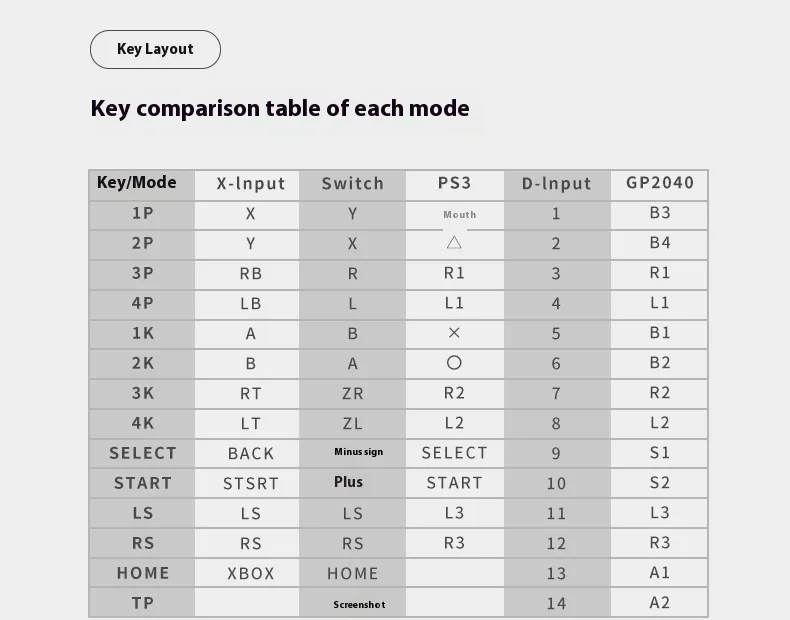
Task: Click the 'A2' cell in GP2040 column
Action: pyautogui.click(x=660, y=602)
